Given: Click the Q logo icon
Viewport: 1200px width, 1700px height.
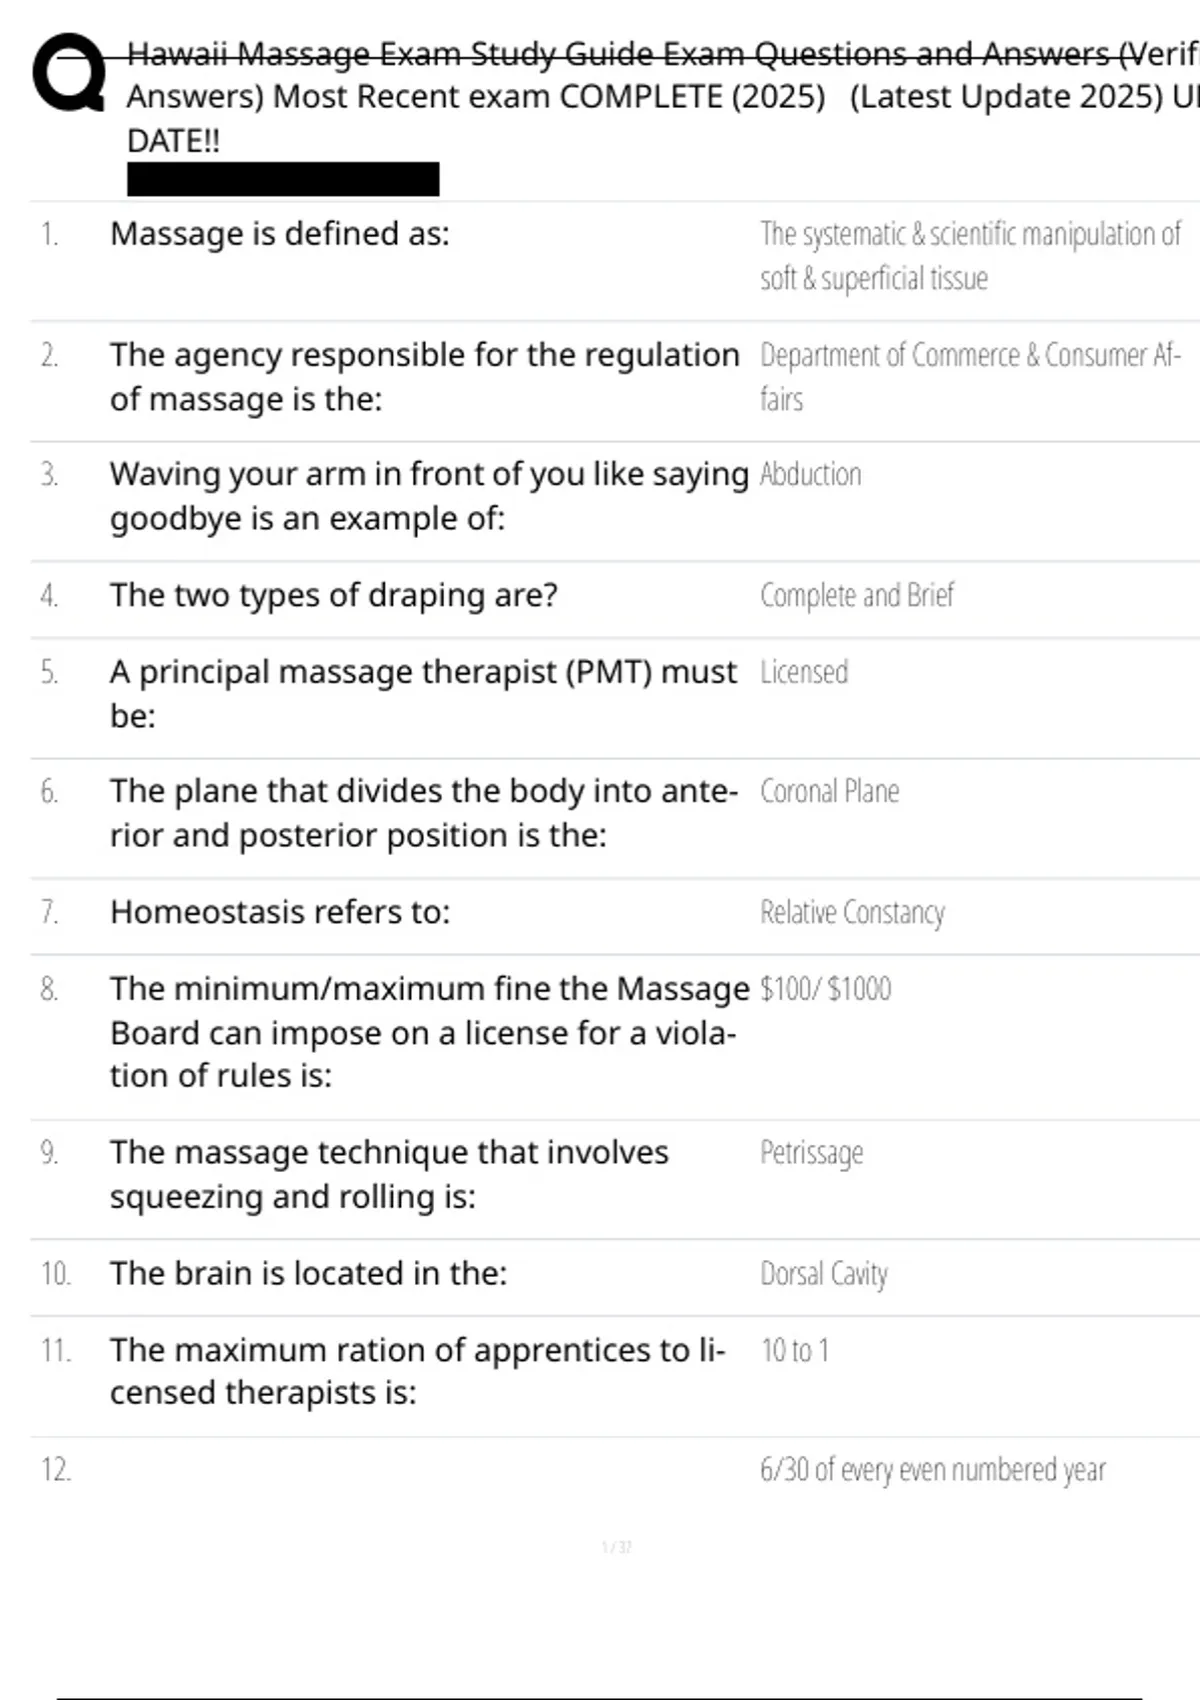Looking at the screenshot, I should click(68, 73).
